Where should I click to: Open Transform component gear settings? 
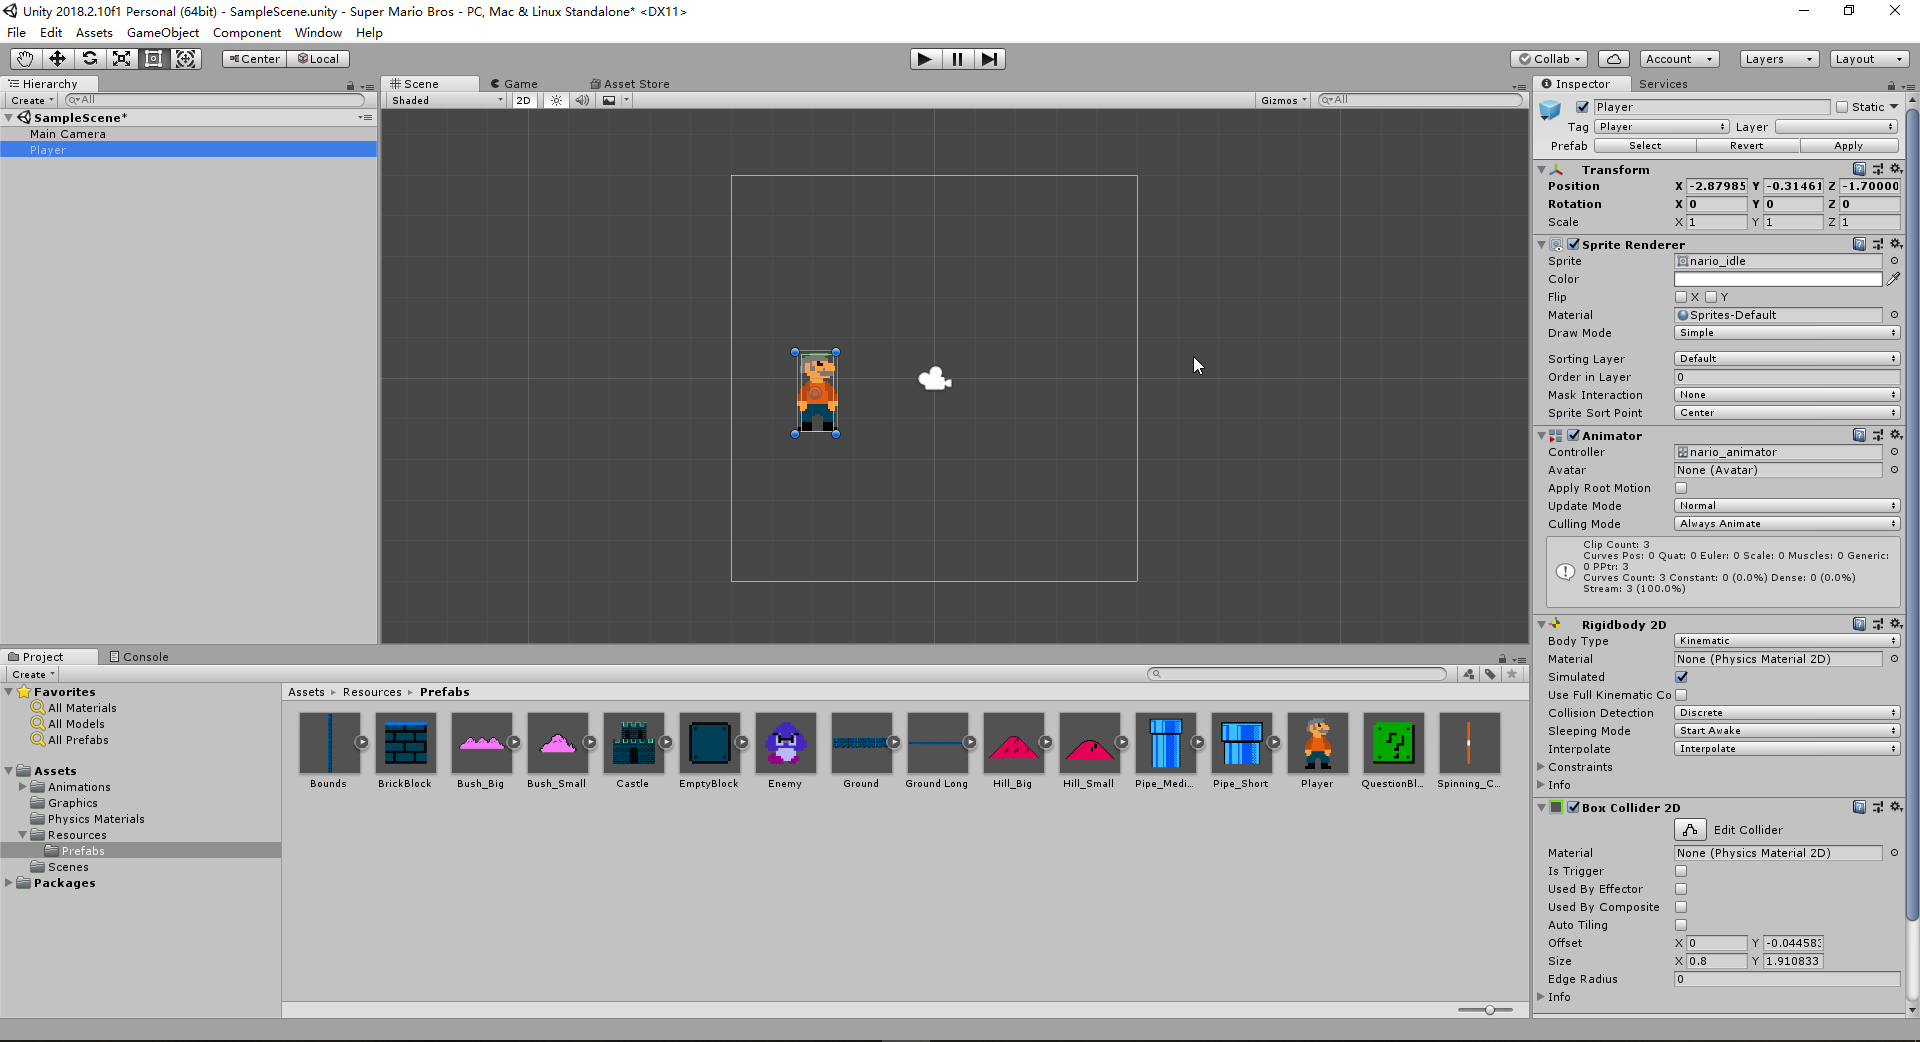[x=1895, y=169]
